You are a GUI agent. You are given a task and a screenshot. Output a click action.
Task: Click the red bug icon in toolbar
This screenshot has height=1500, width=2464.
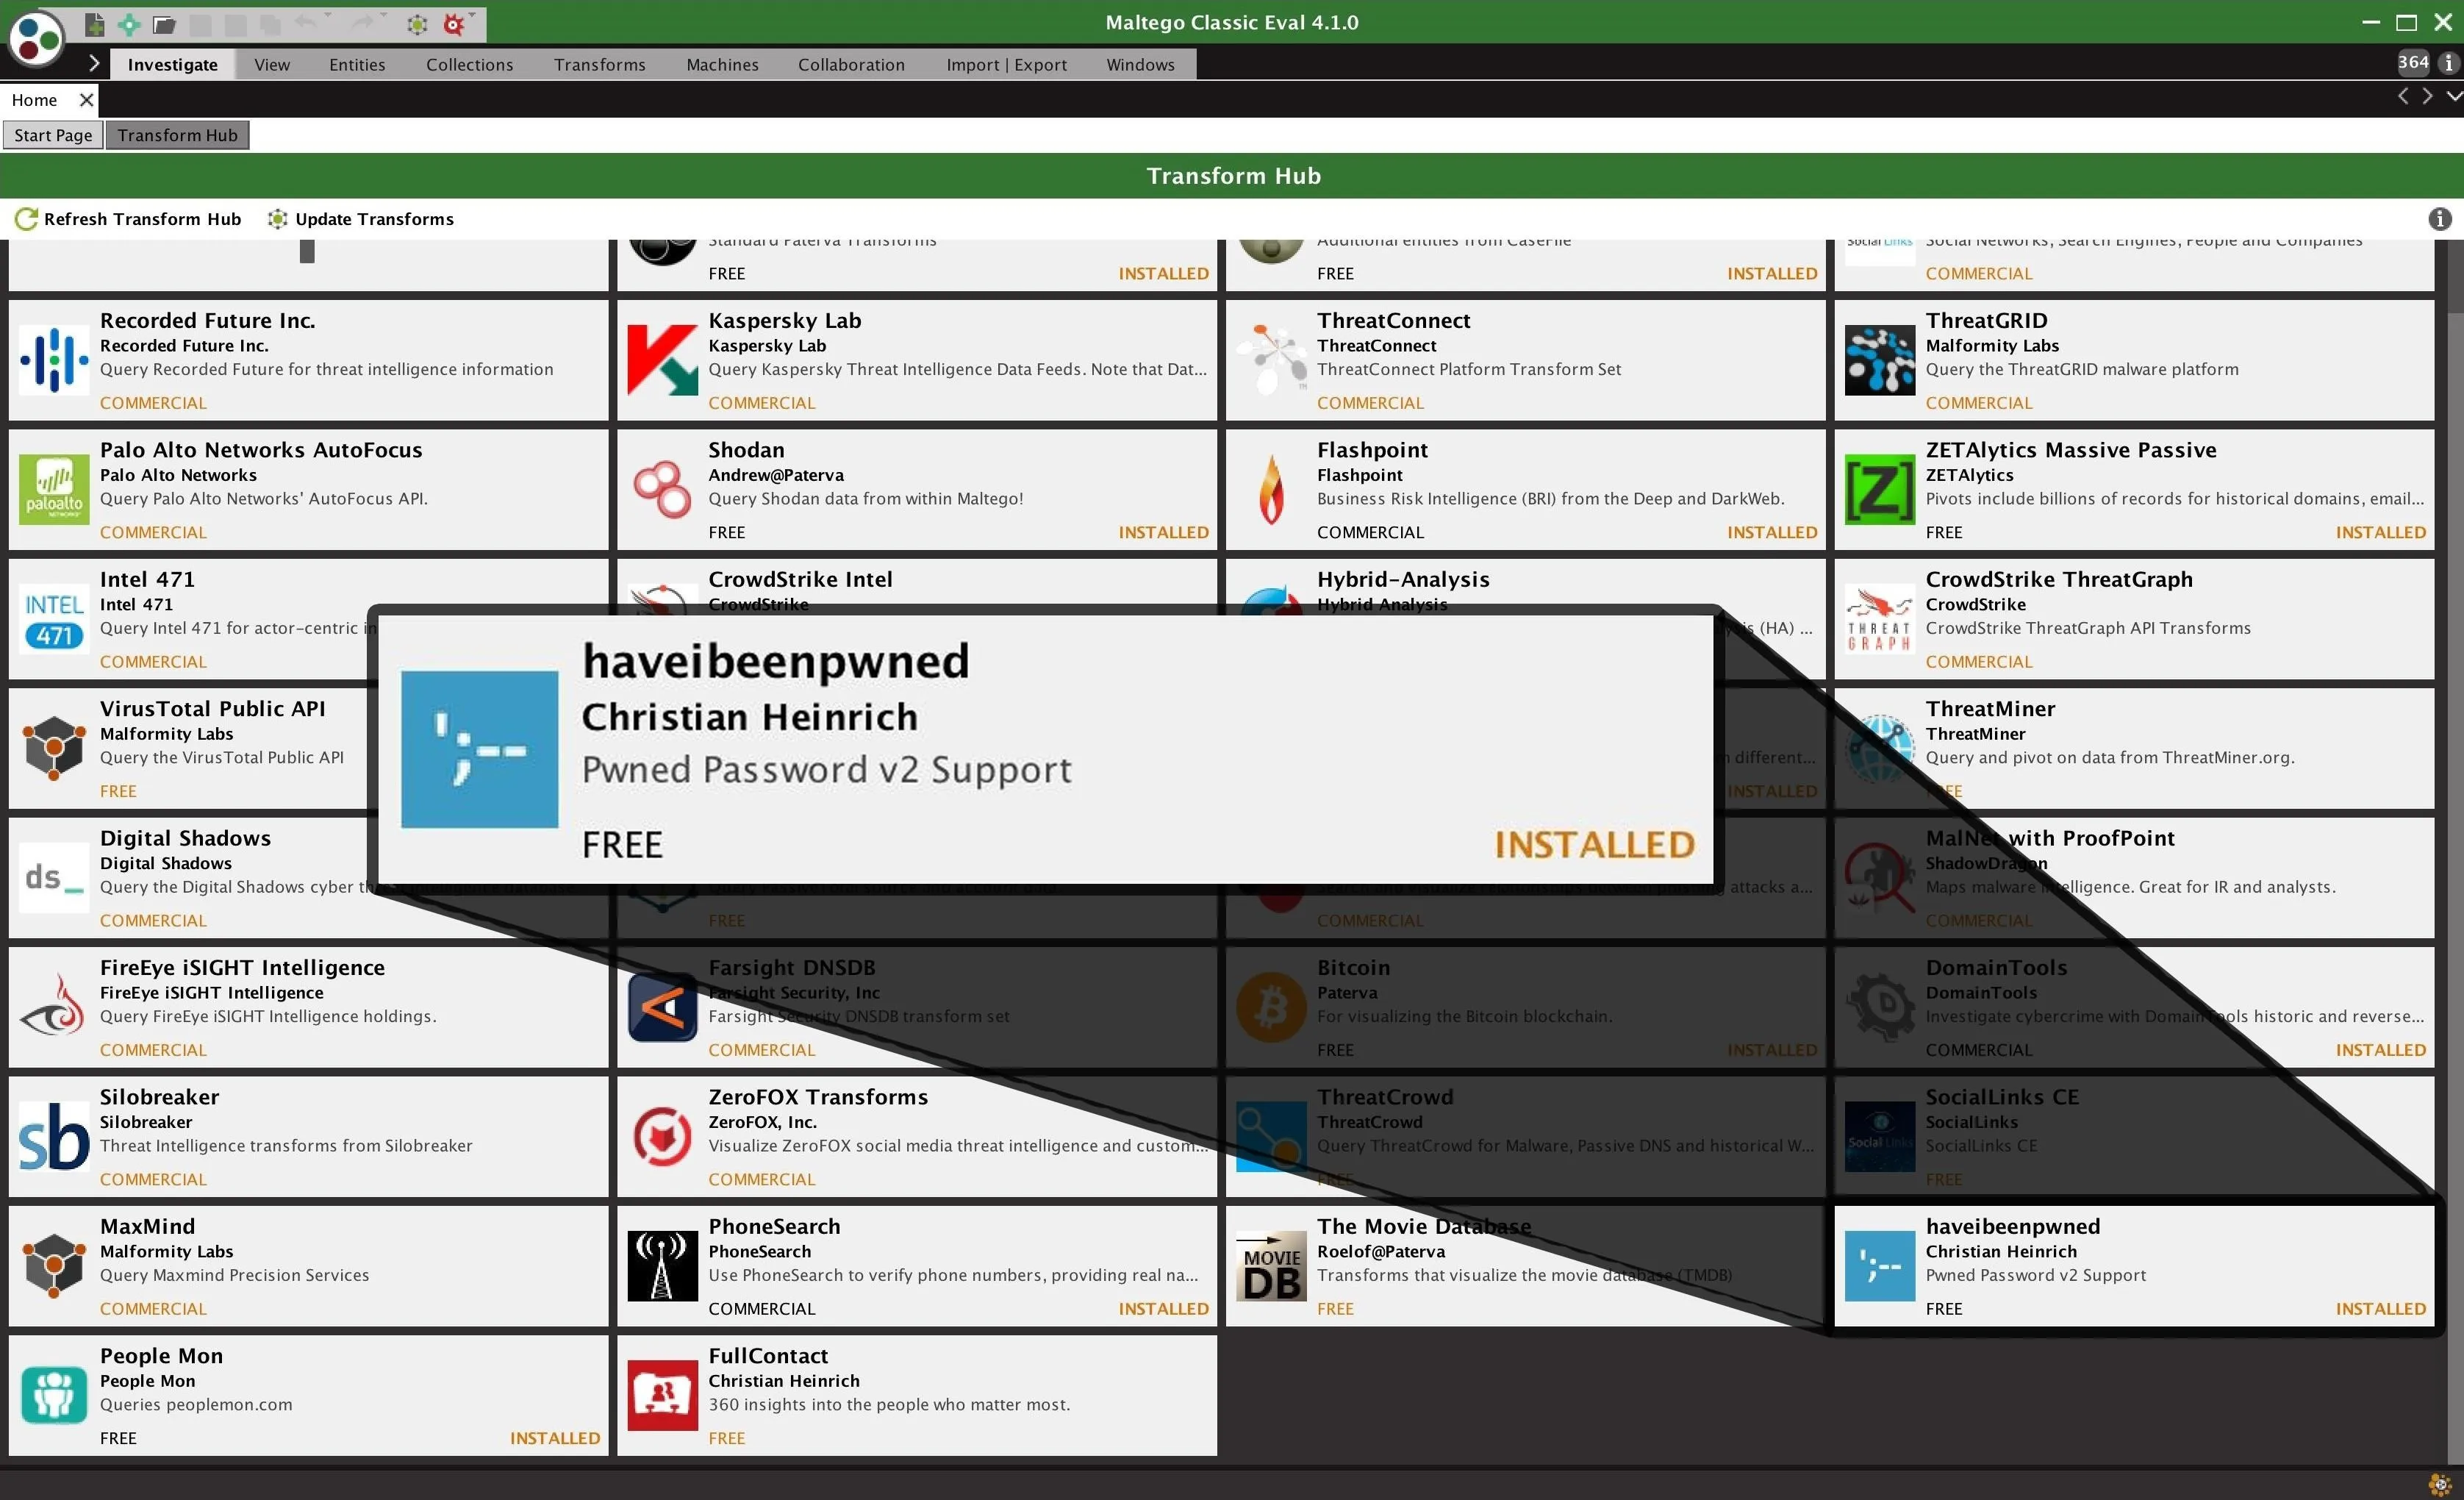point(453,24)
